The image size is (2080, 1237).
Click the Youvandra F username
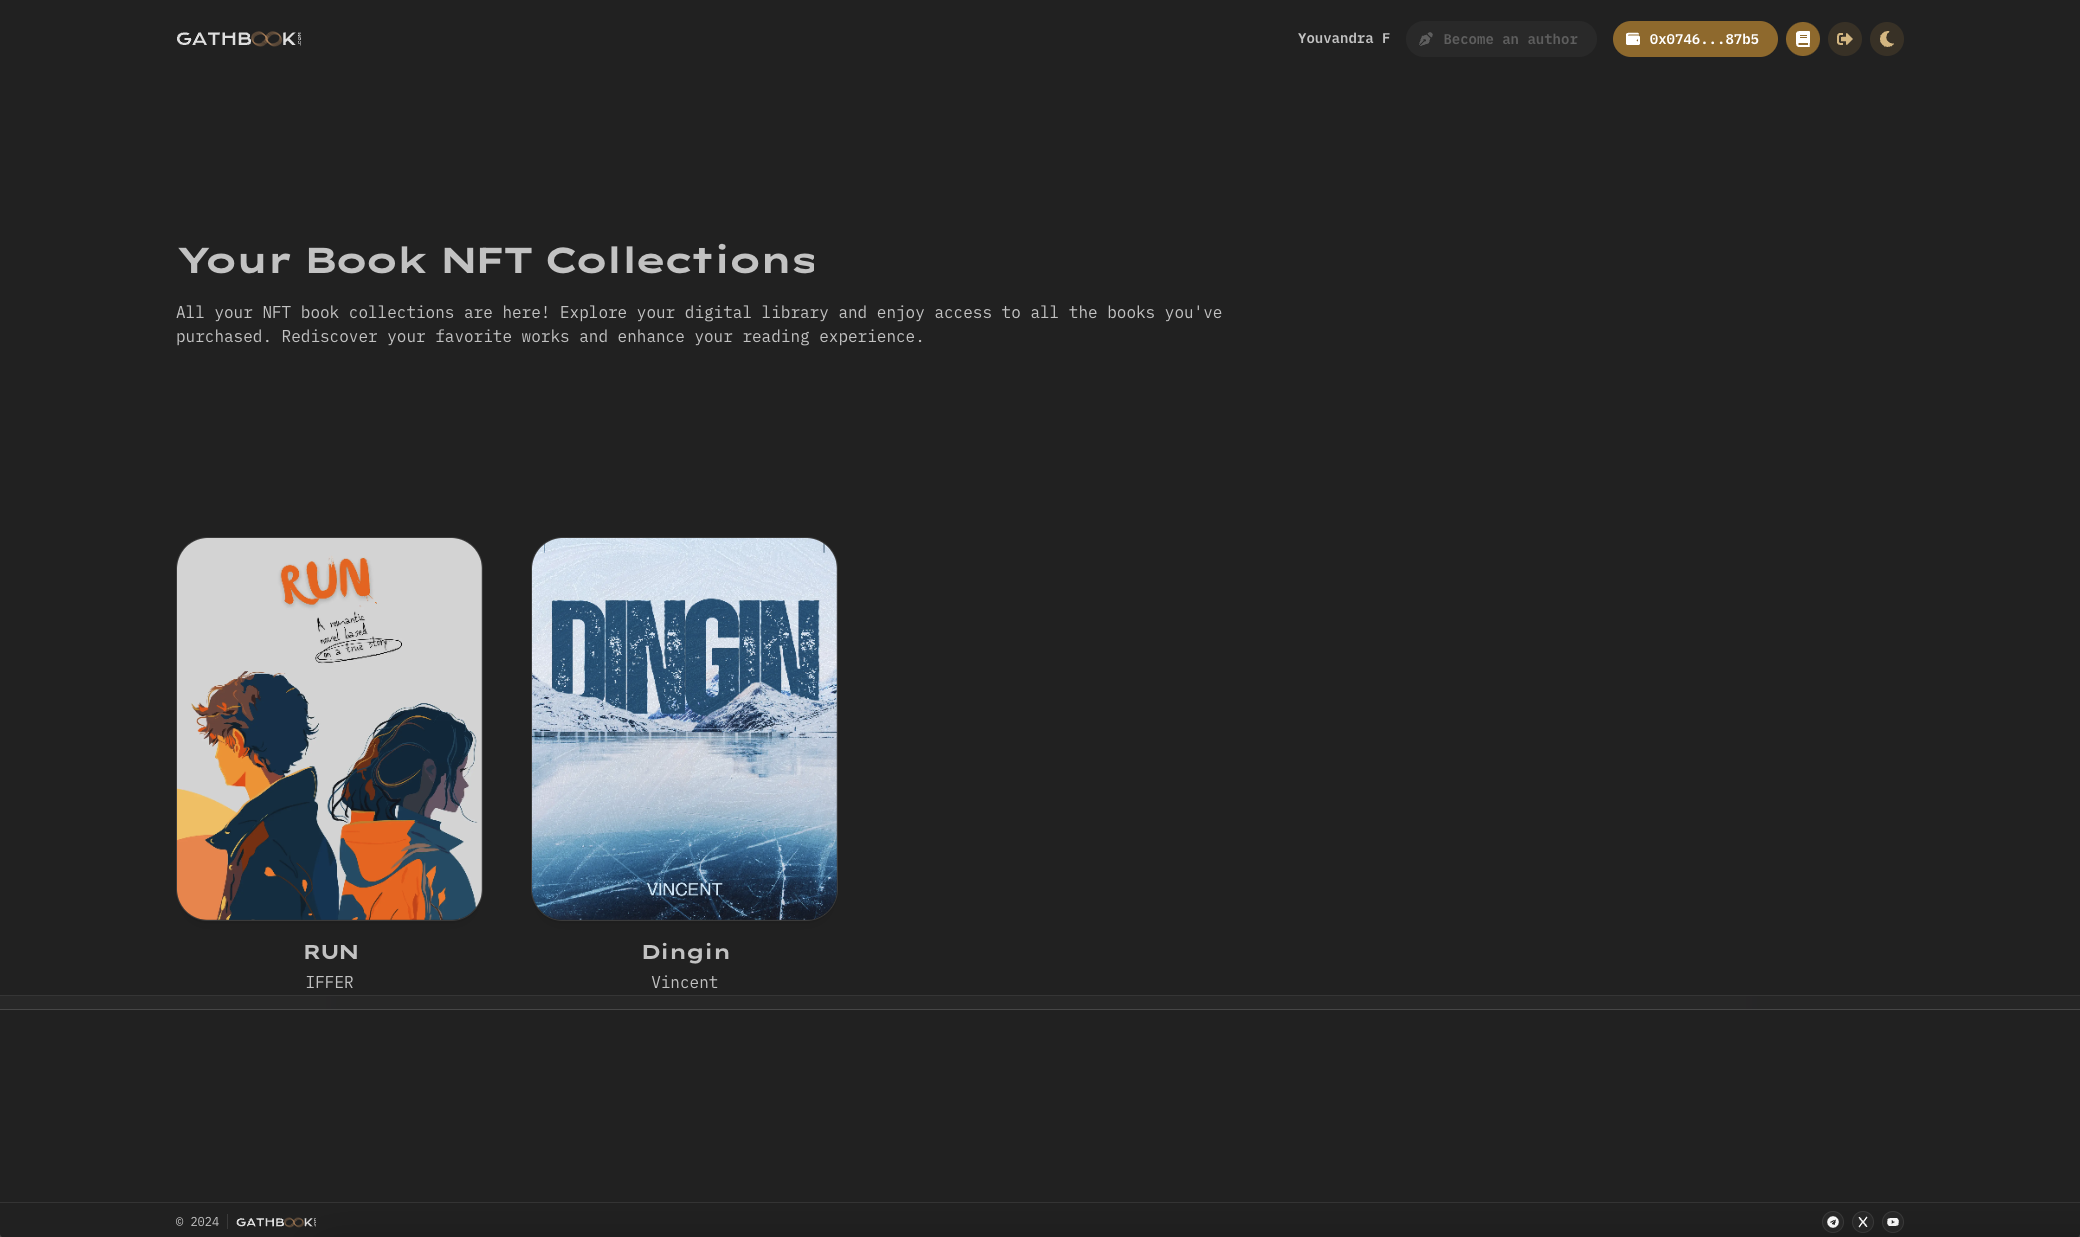pyautogui.click(x=1343, y=39)
